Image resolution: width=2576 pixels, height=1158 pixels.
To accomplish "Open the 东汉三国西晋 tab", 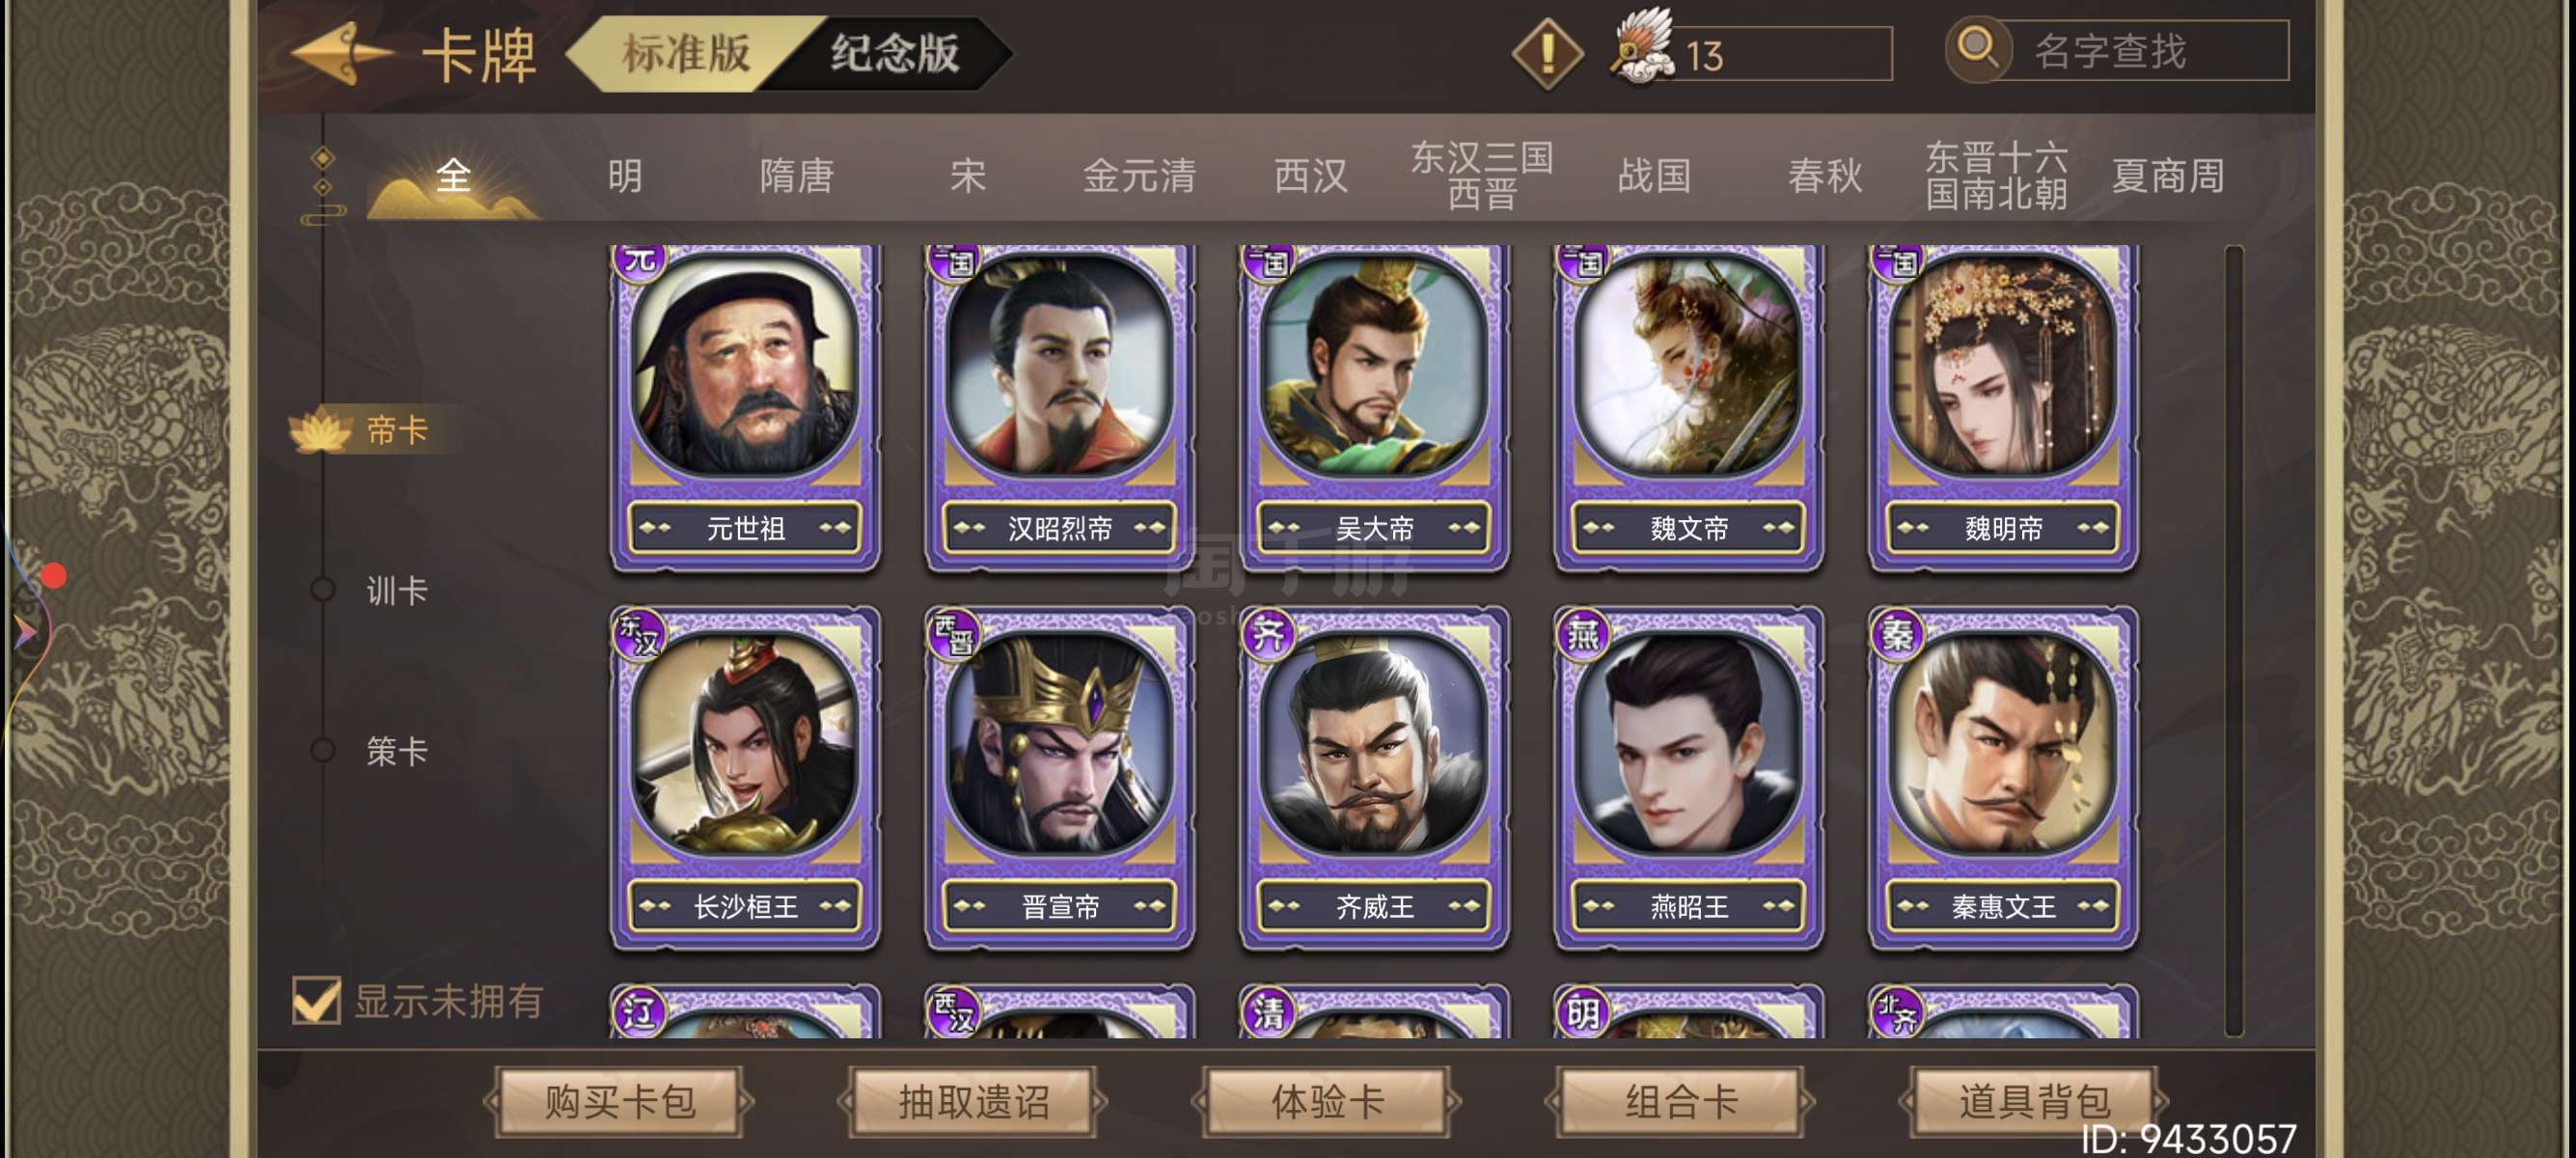I will tap(1482, 175).
